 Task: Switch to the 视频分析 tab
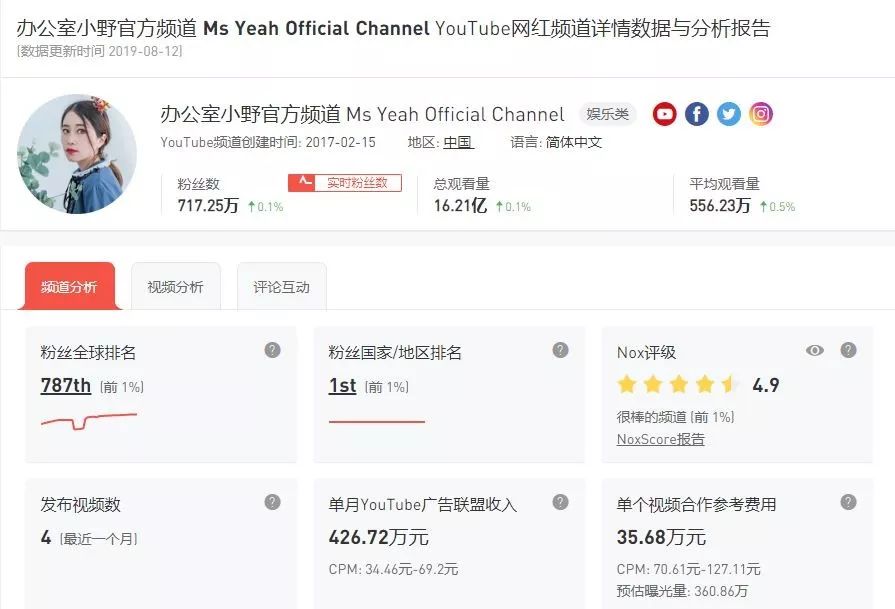click(176, 285)
